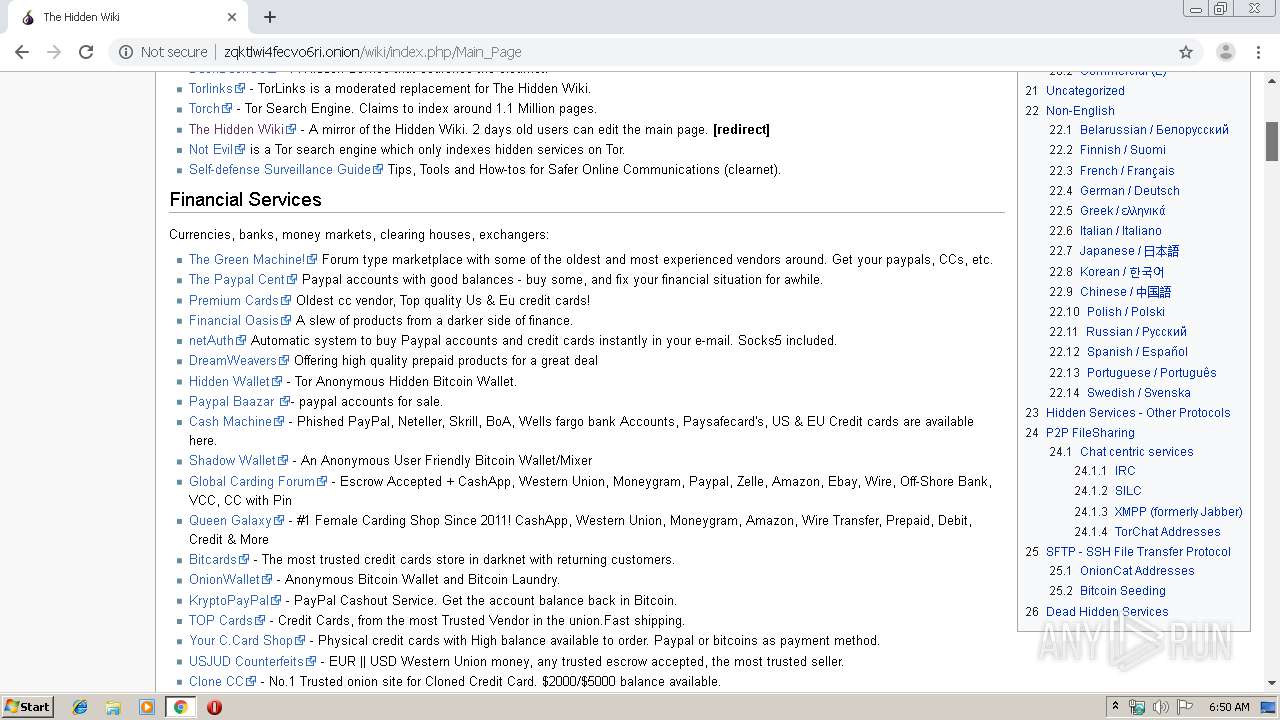This screenshot has height=720, width=1280.
Task: Switch to The Hidden Wiki tab
Action: (128, 17)
